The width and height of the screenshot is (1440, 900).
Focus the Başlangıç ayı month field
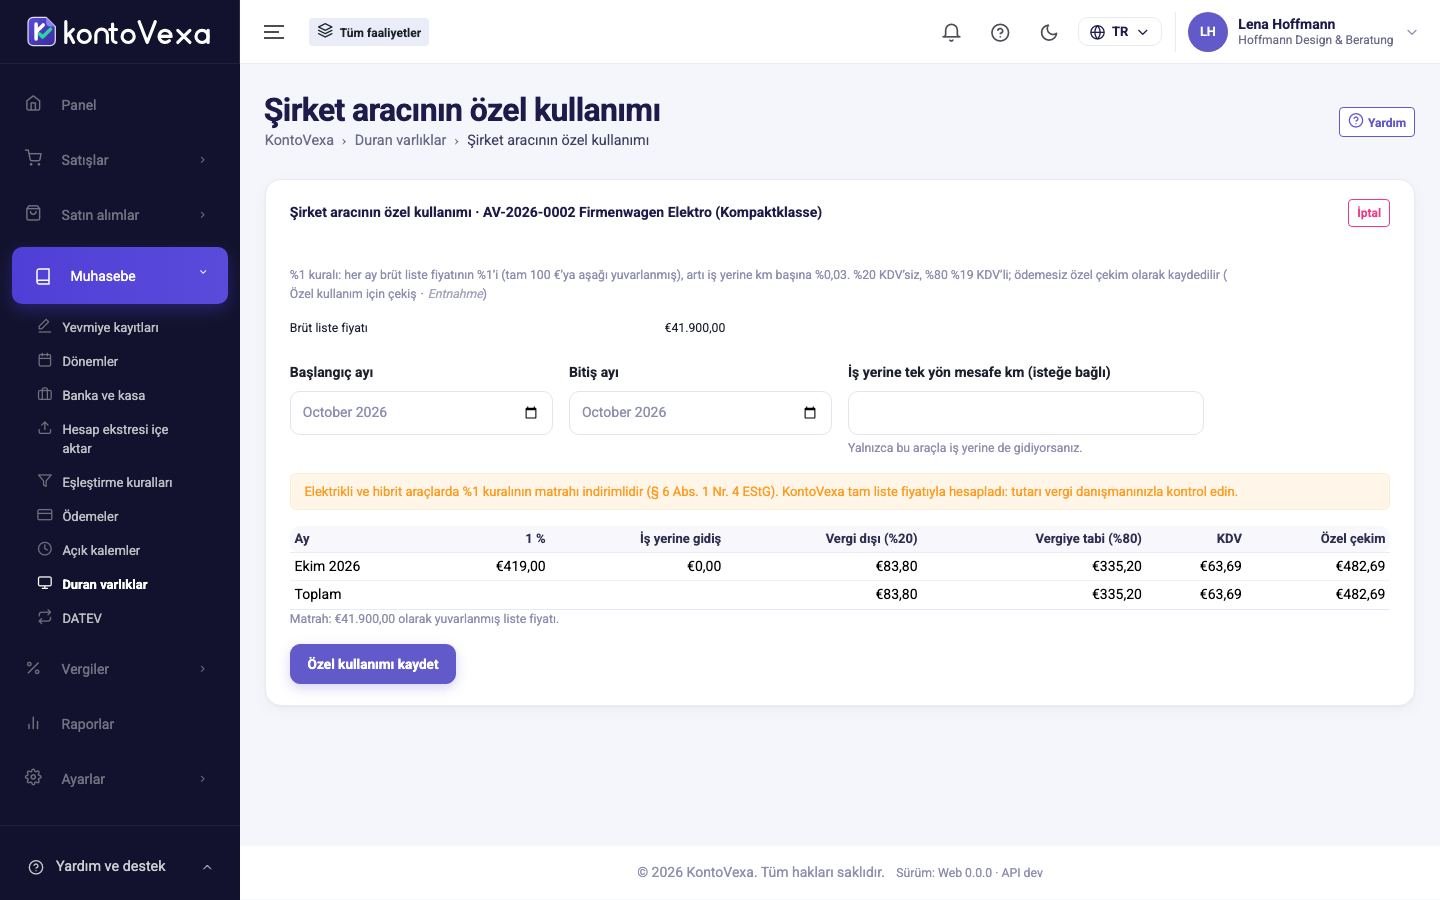pos(421,413)
